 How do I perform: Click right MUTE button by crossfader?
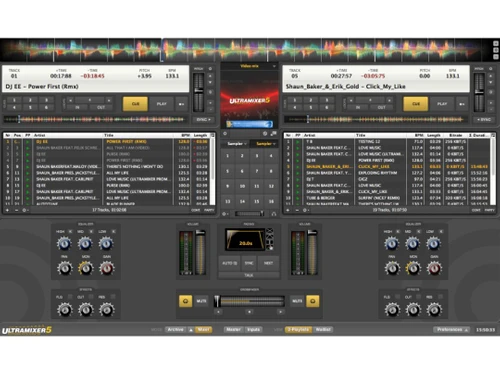click(297, 301)
